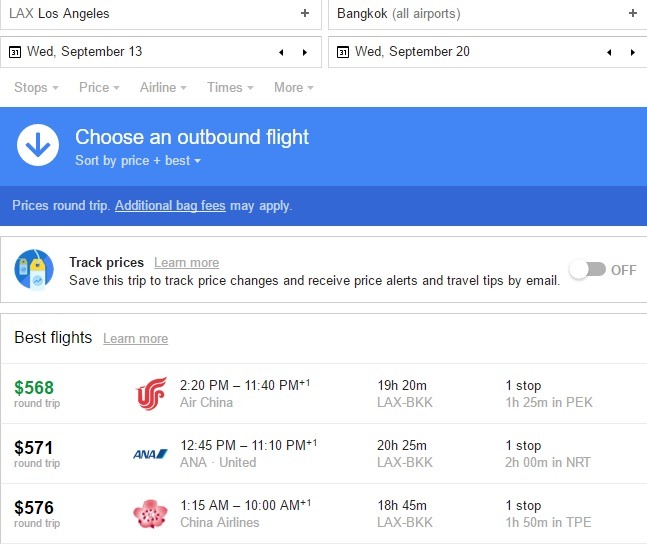Click the China Airlines plum blossom logo
This screenshot has height=544, width=647.
coord(151,514)
